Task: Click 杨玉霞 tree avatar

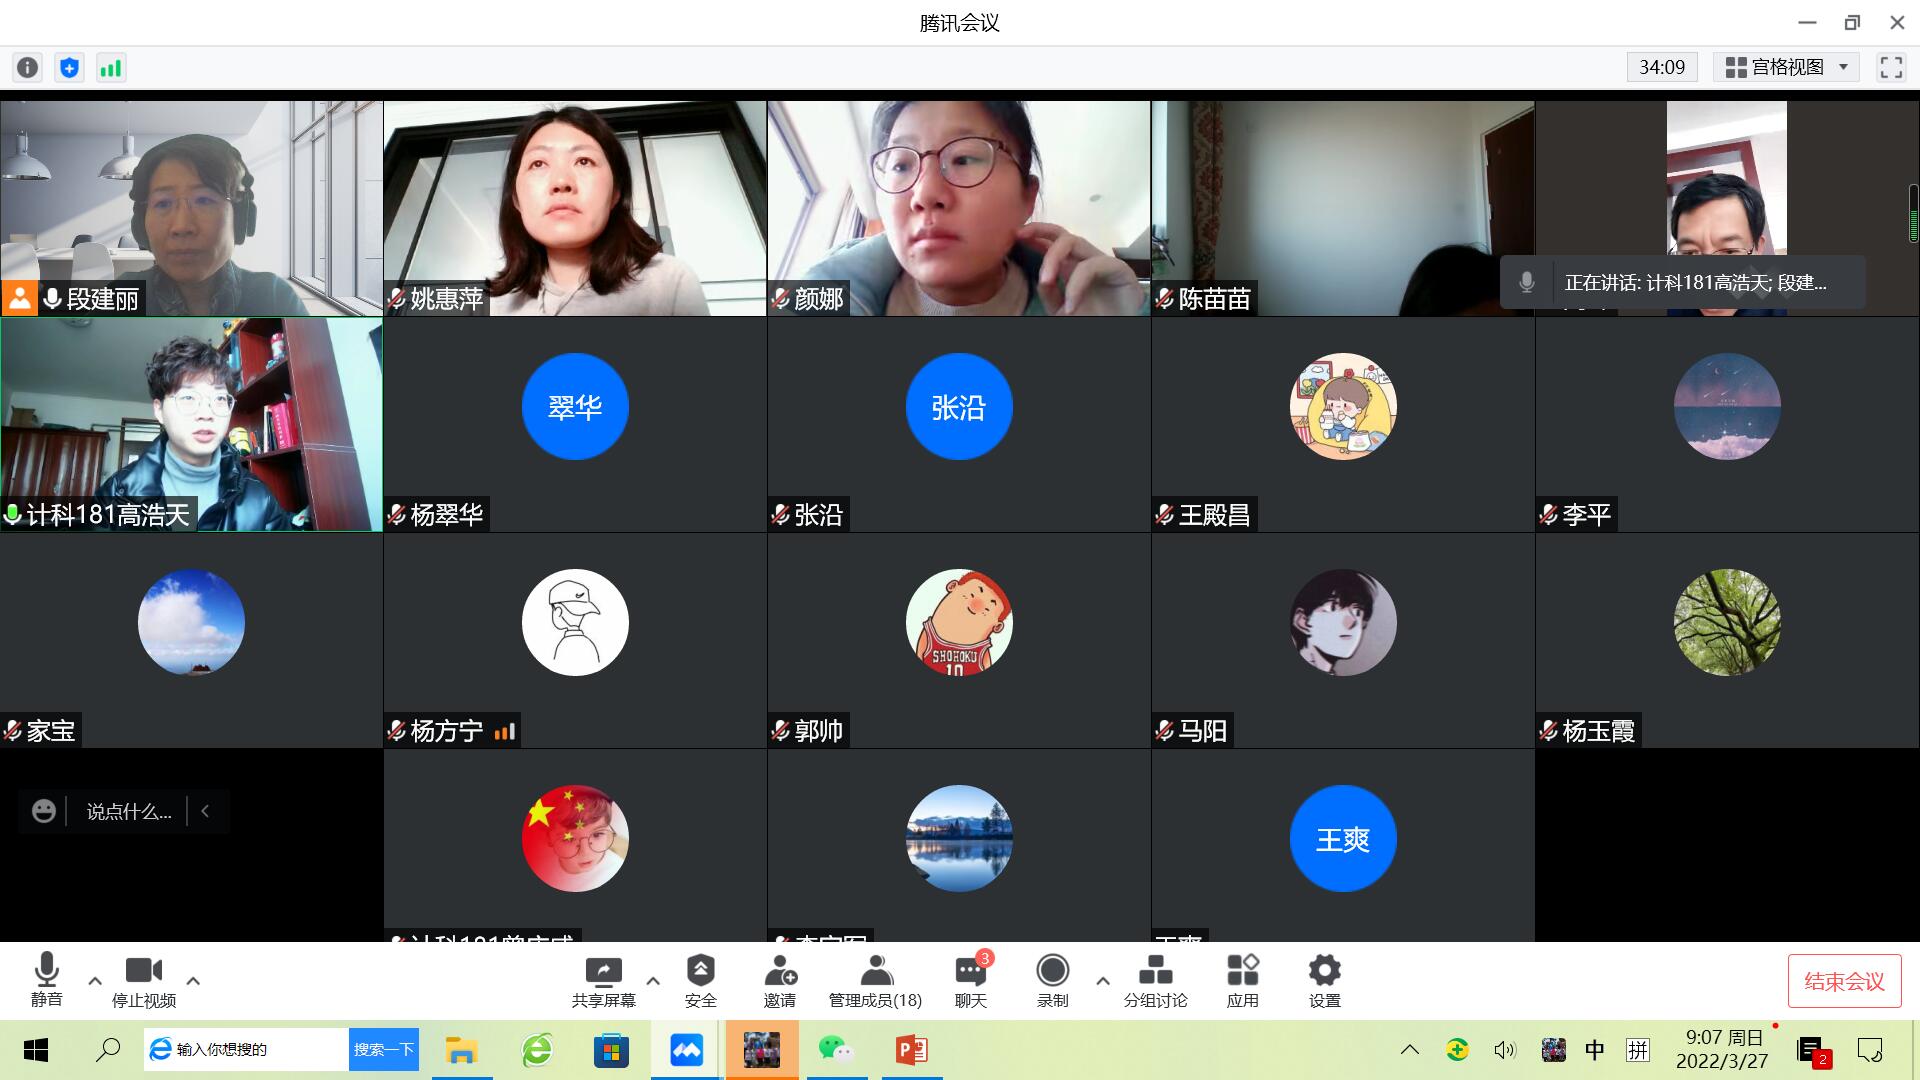Action: (1727, 622)
